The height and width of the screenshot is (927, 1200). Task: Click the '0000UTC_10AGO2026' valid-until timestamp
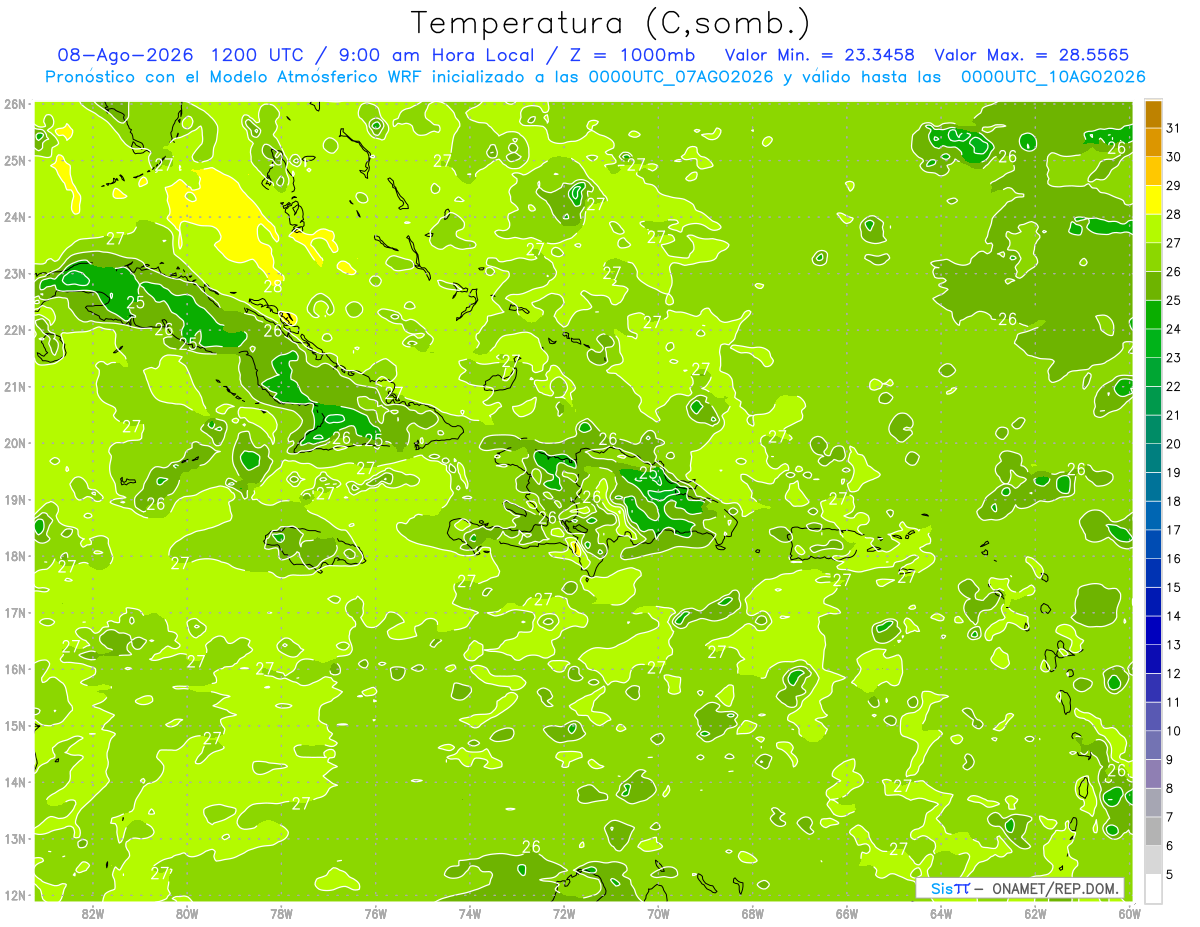click(1053, 77)
